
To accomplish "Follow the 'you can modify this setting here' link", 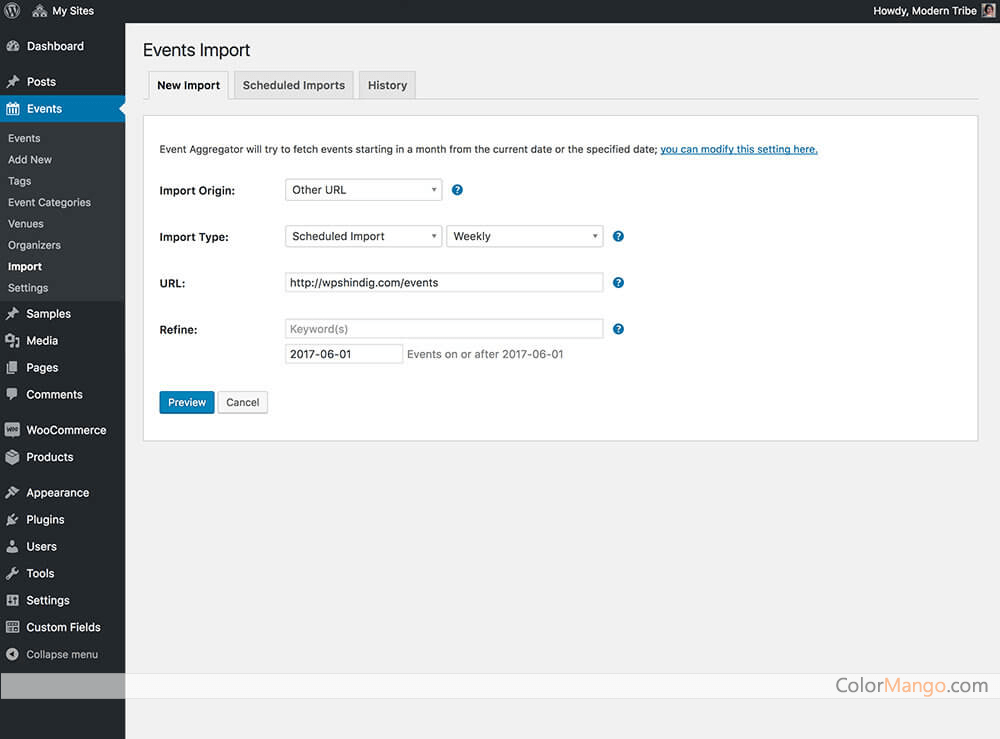I will click(738, 149).
